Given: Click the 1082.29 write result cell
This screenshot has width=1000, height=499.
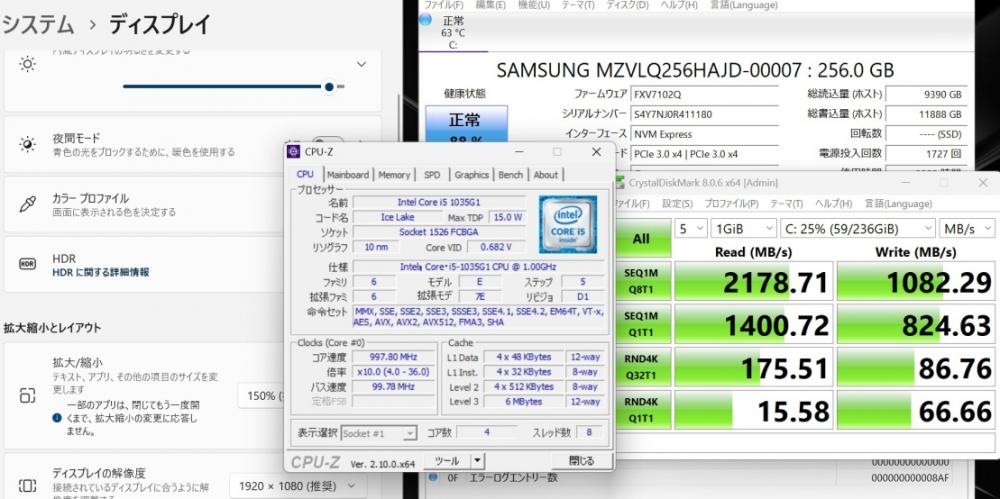Looking at the screenshot, I should [x=916, y=281].
